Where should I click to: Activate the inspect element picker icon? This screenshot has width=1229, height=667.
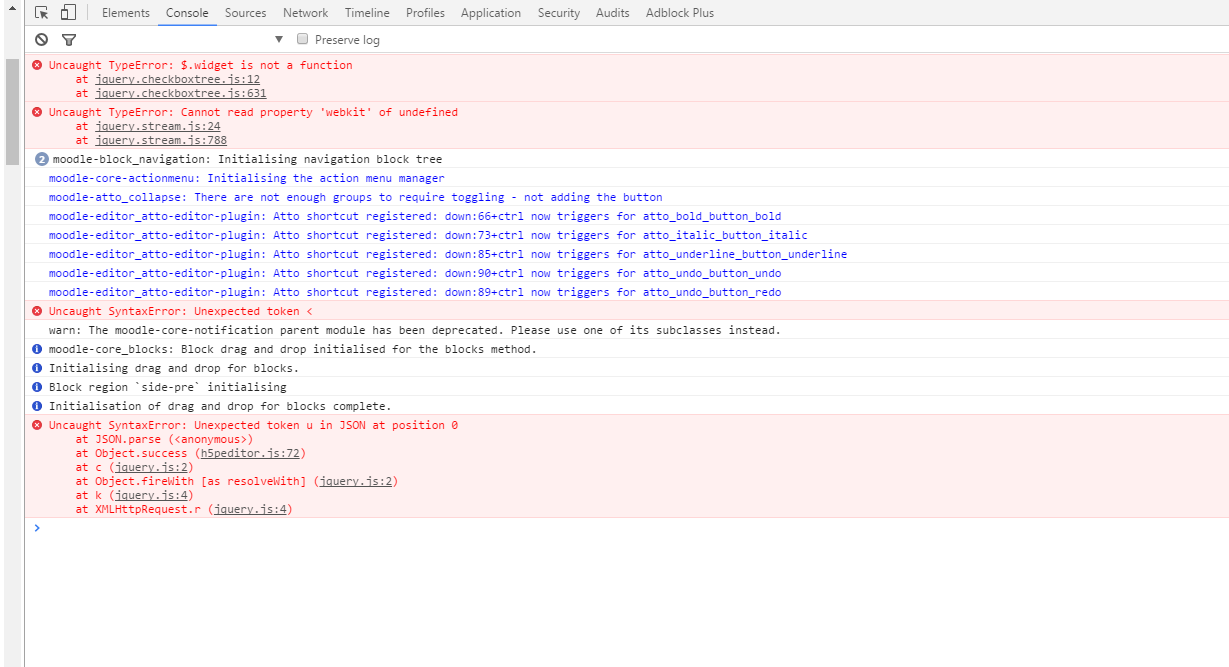[42, 13]
